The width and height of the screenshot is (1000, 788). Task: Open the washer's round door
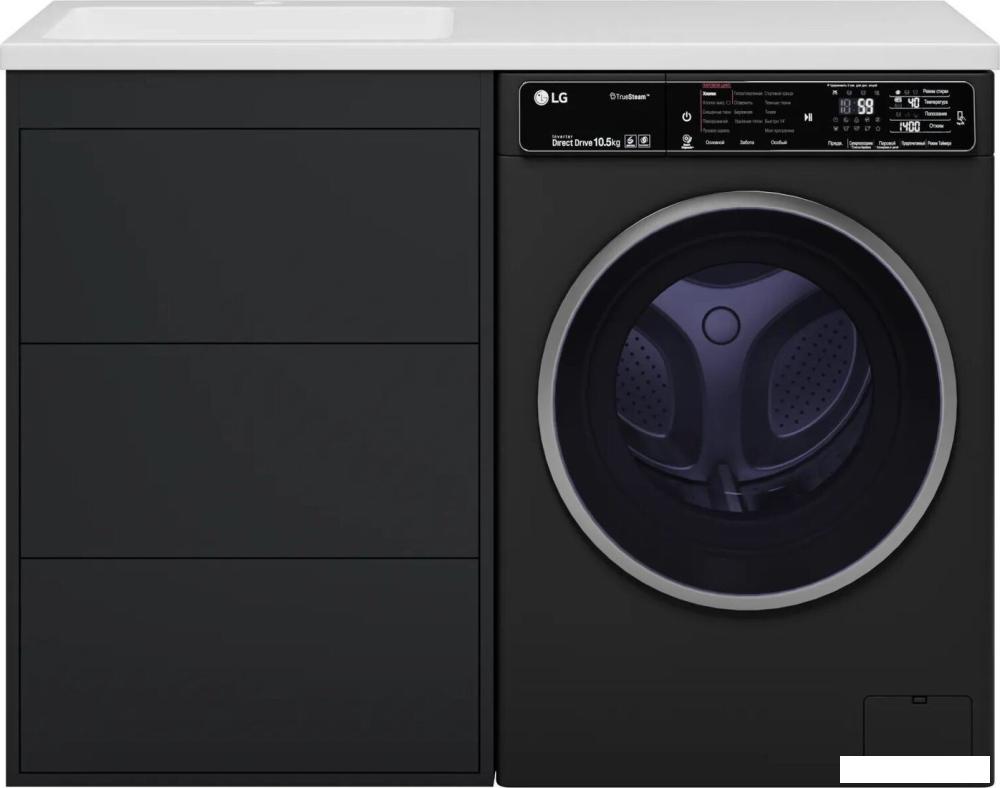(747, 400)
